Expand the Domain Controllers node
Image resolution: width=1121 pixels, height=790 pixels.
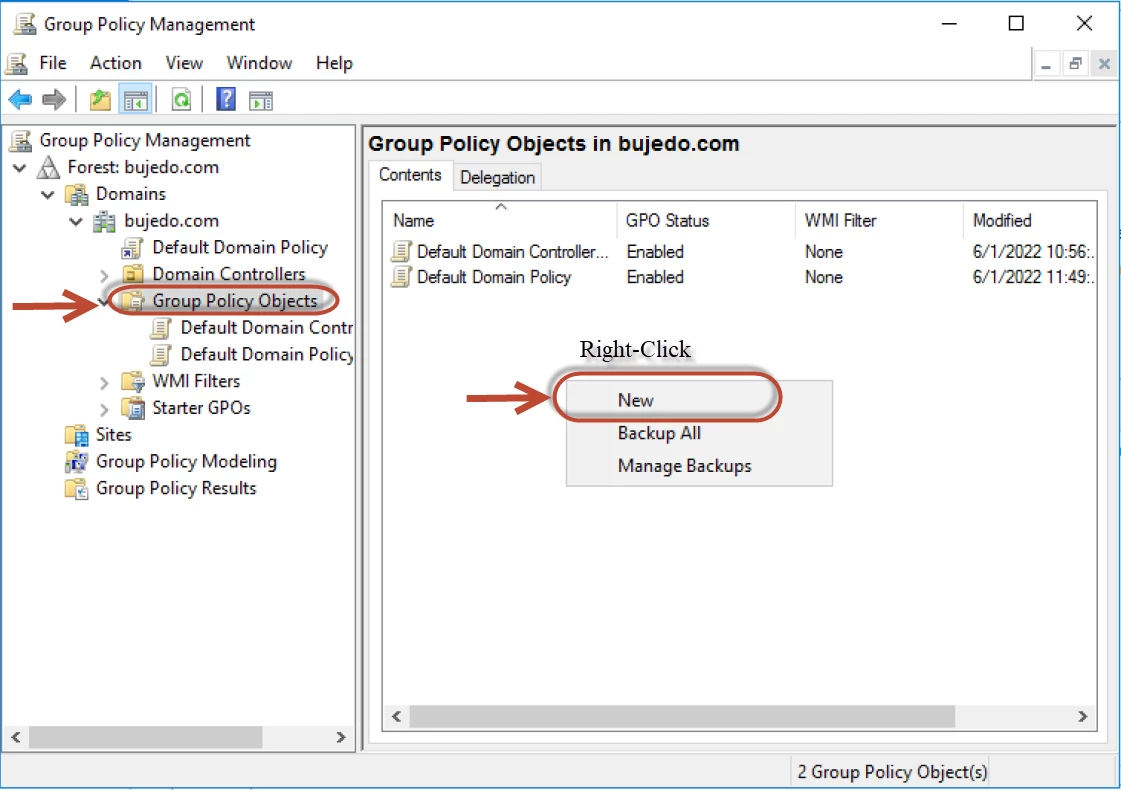pos(104,275)
